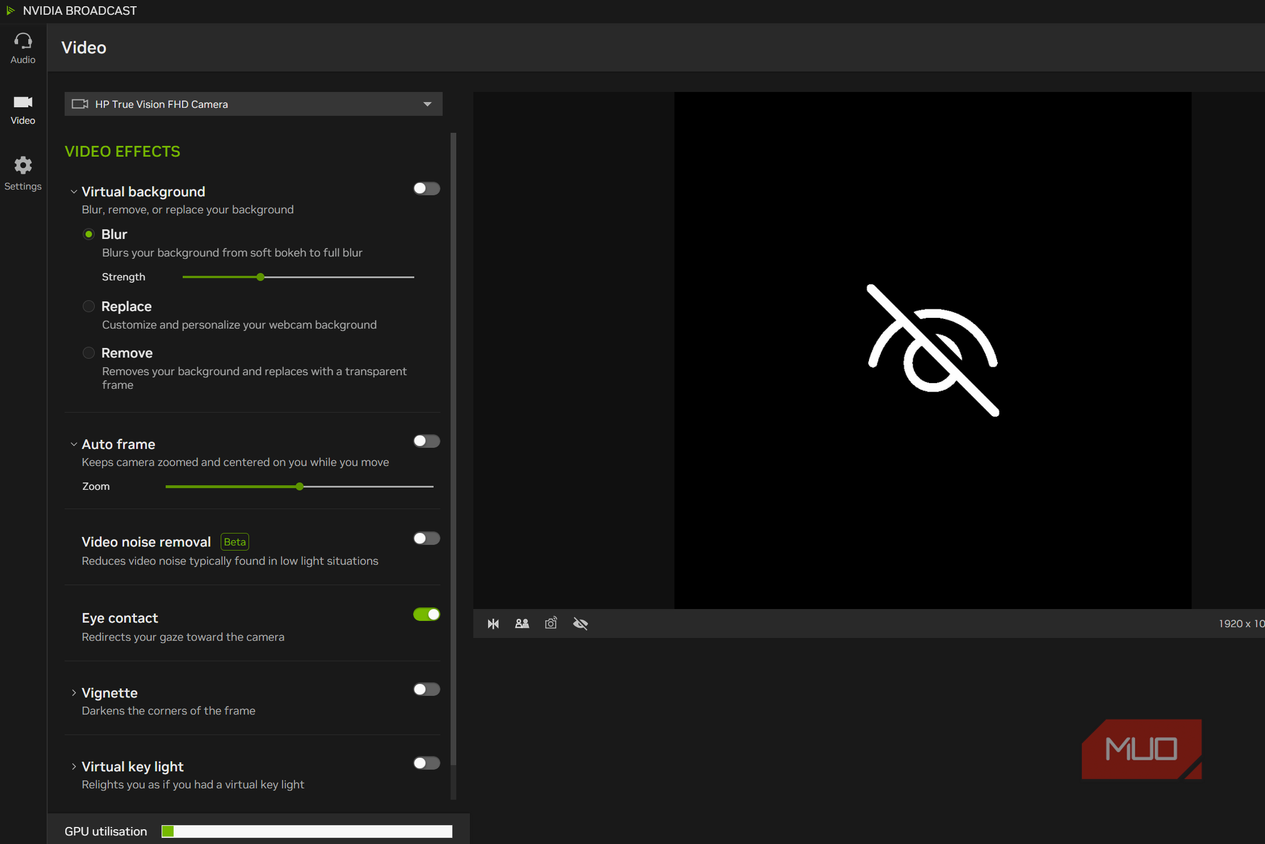The width and height of the screenshot is (1265, 844).
Task: Click the Blur Strength slider handle
Action: tap(260, 277)
